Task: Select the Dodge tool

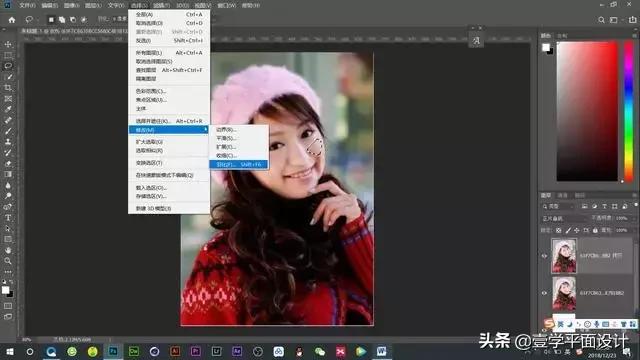Action: pos(8,196)
